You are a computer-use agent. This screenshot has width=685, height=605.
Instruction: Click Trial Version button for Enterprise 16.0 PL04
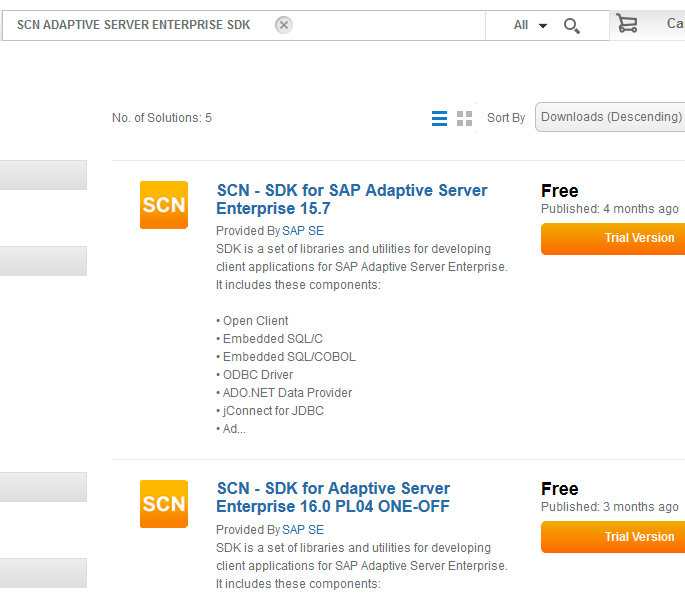613,537
